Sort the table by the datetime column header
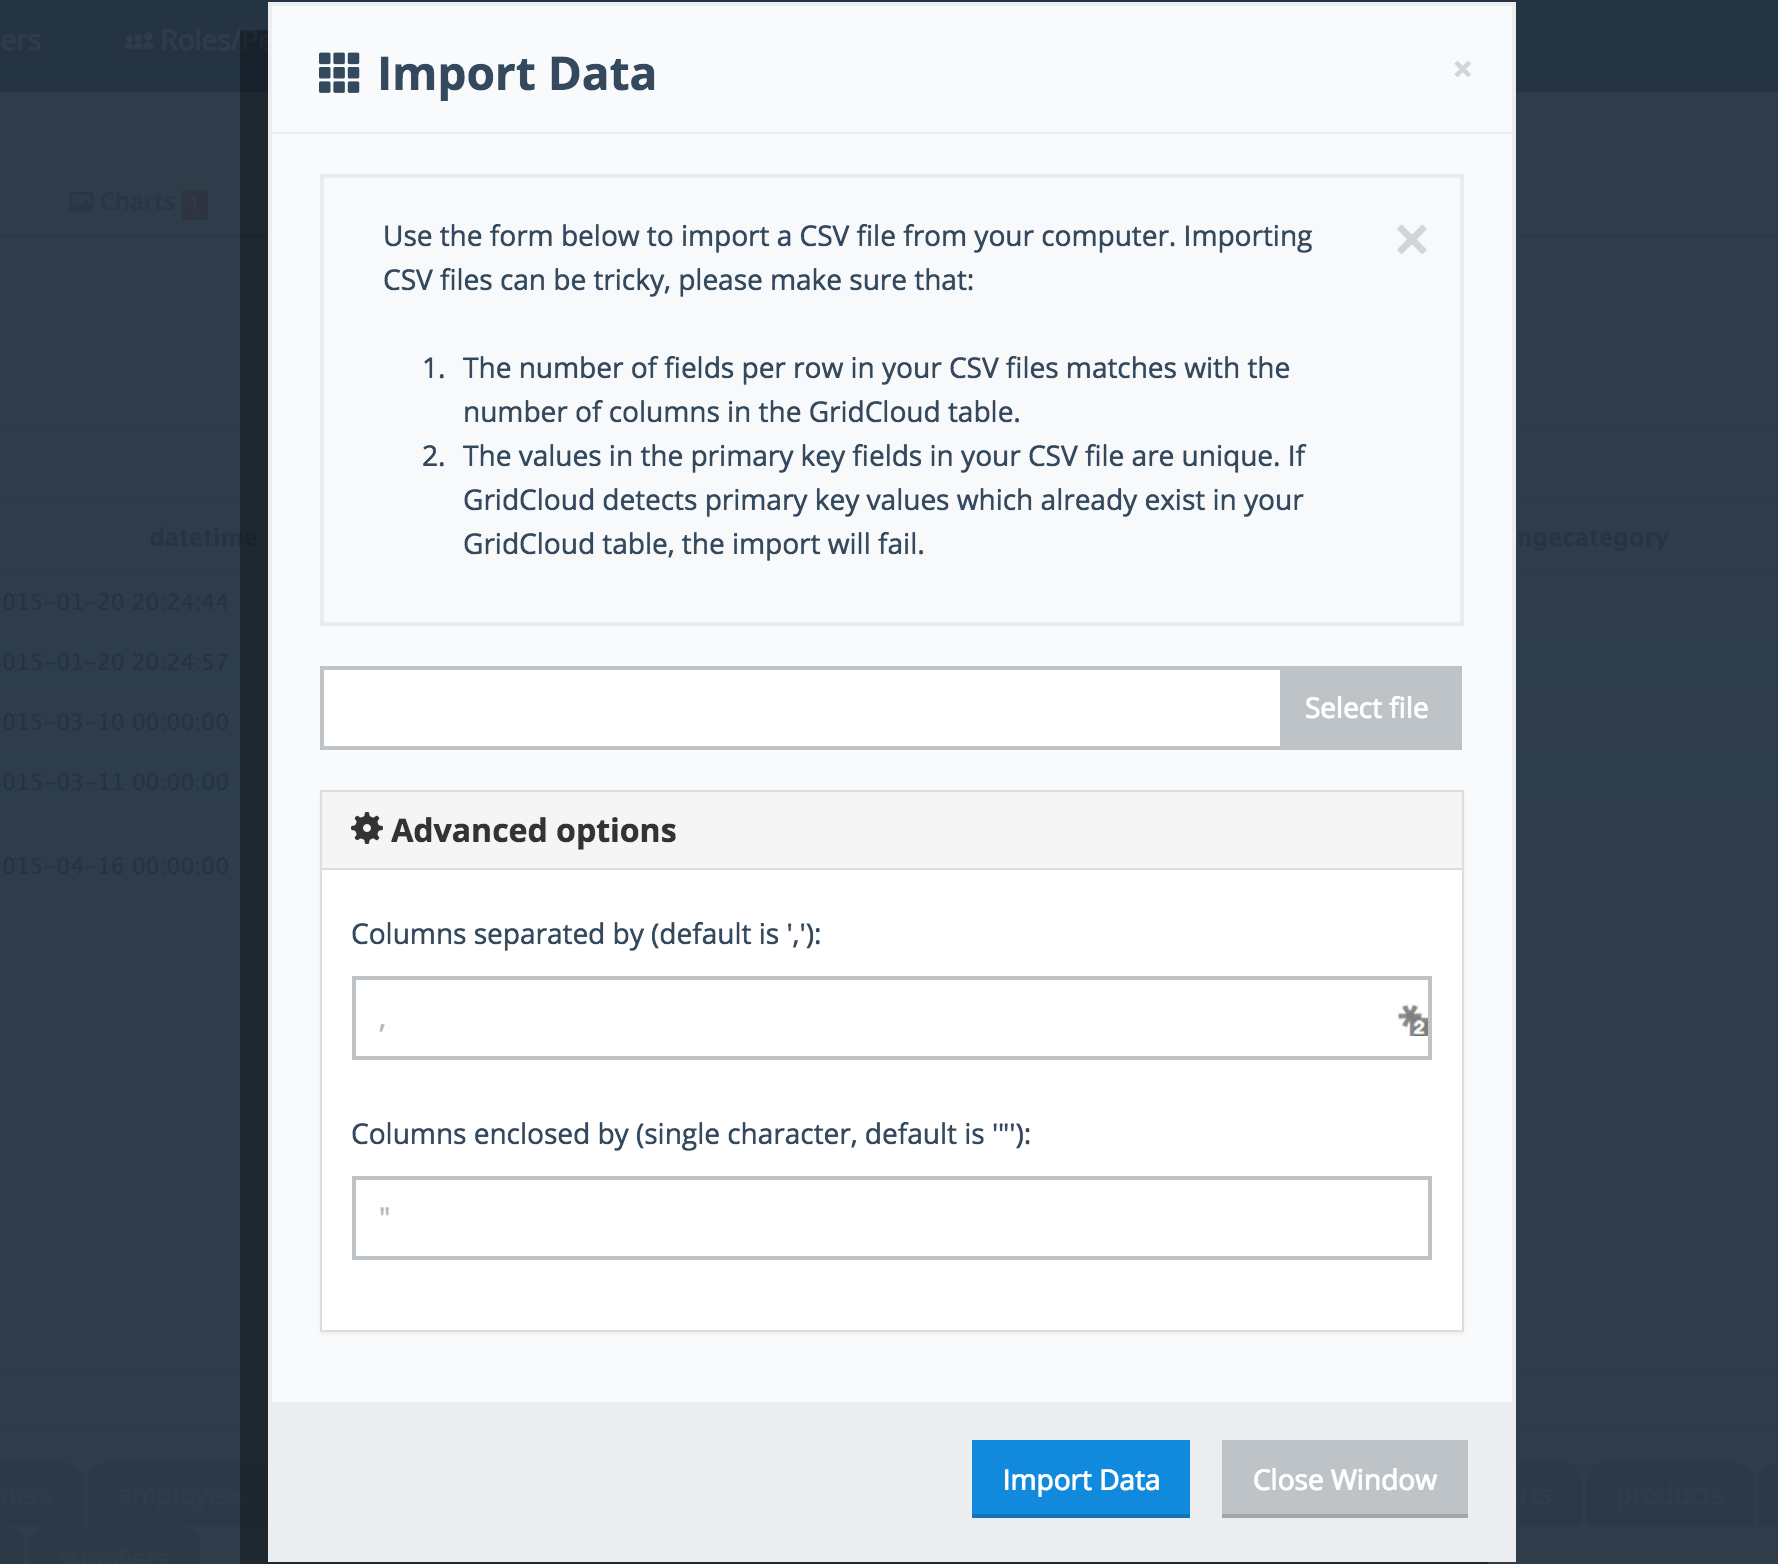Image resolution: width=1778 pixels, height=1564 pixels. (x=201, y=537)
